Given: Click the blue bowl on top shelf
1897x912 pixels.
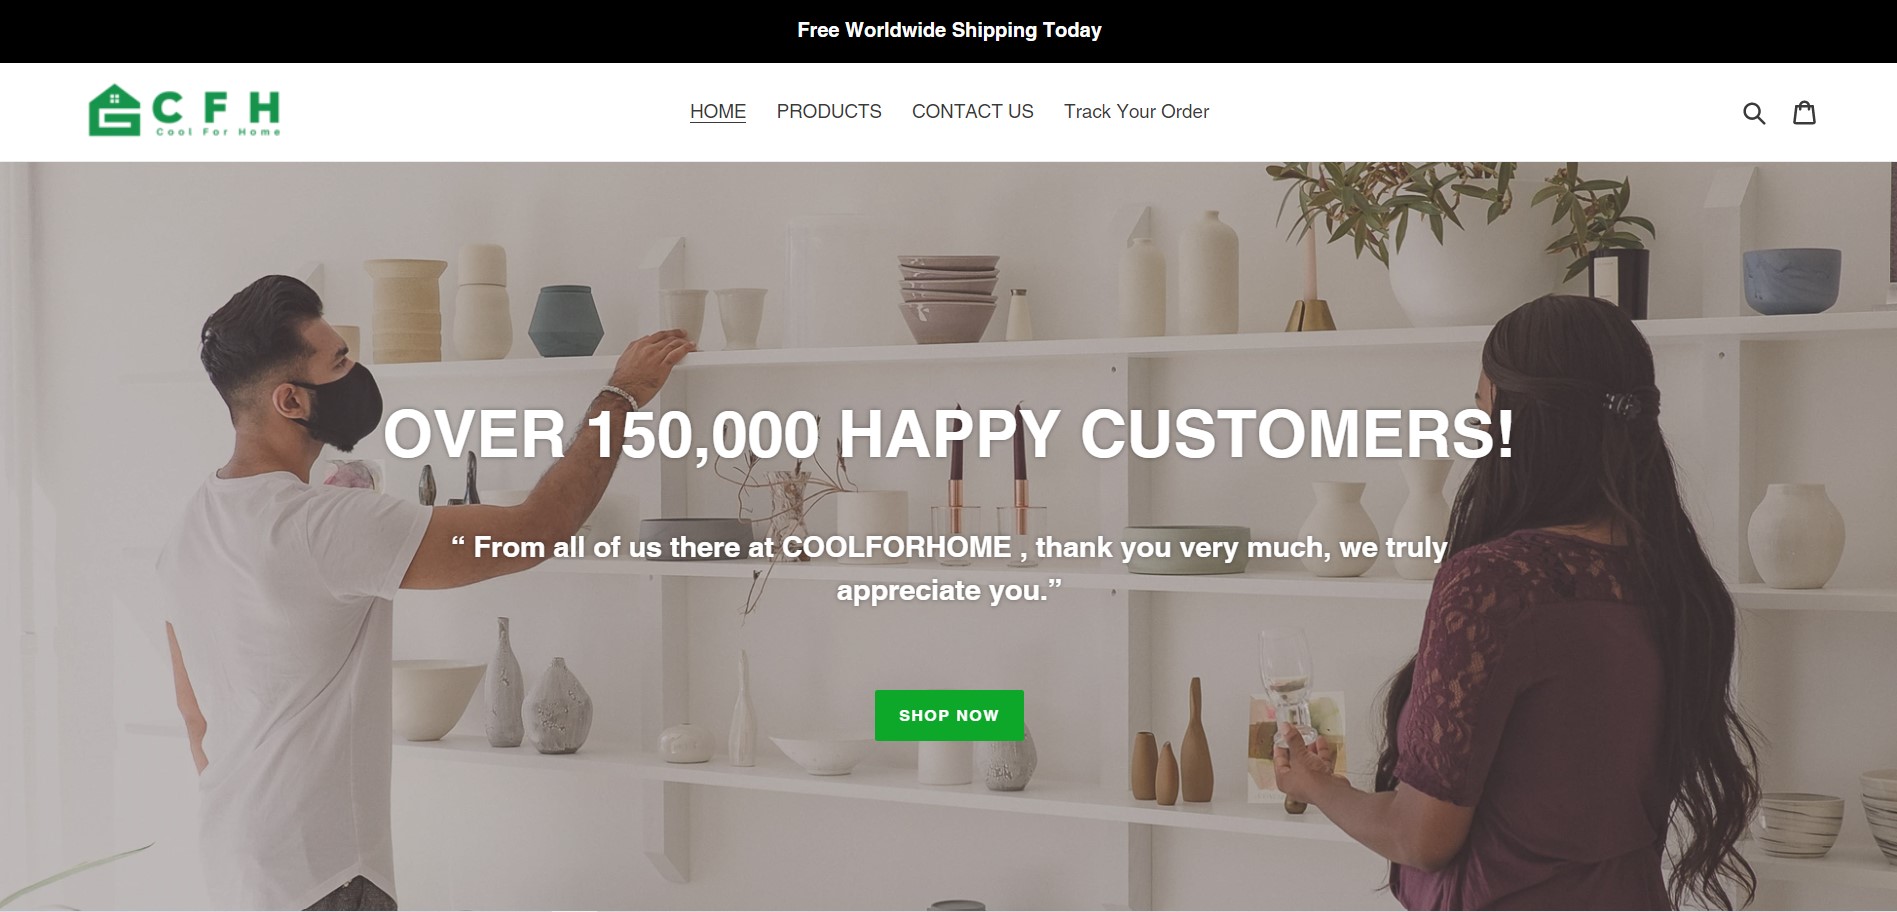Looking at the screenshot, I should pos(1791,280).
